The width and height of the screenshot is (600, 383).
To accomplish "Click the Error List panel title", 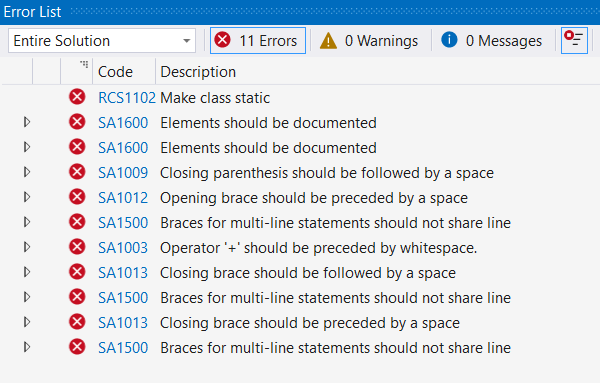I will click(32, 12).
